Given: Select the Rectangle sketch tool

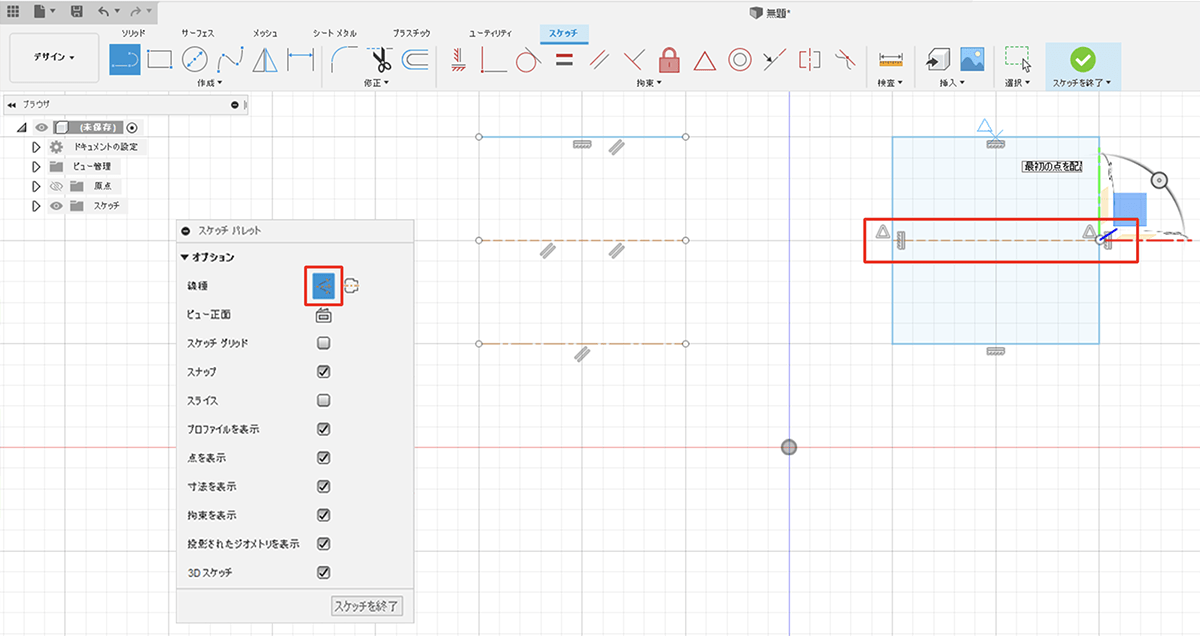Looking at the screenshot, I should coord(160,60).
